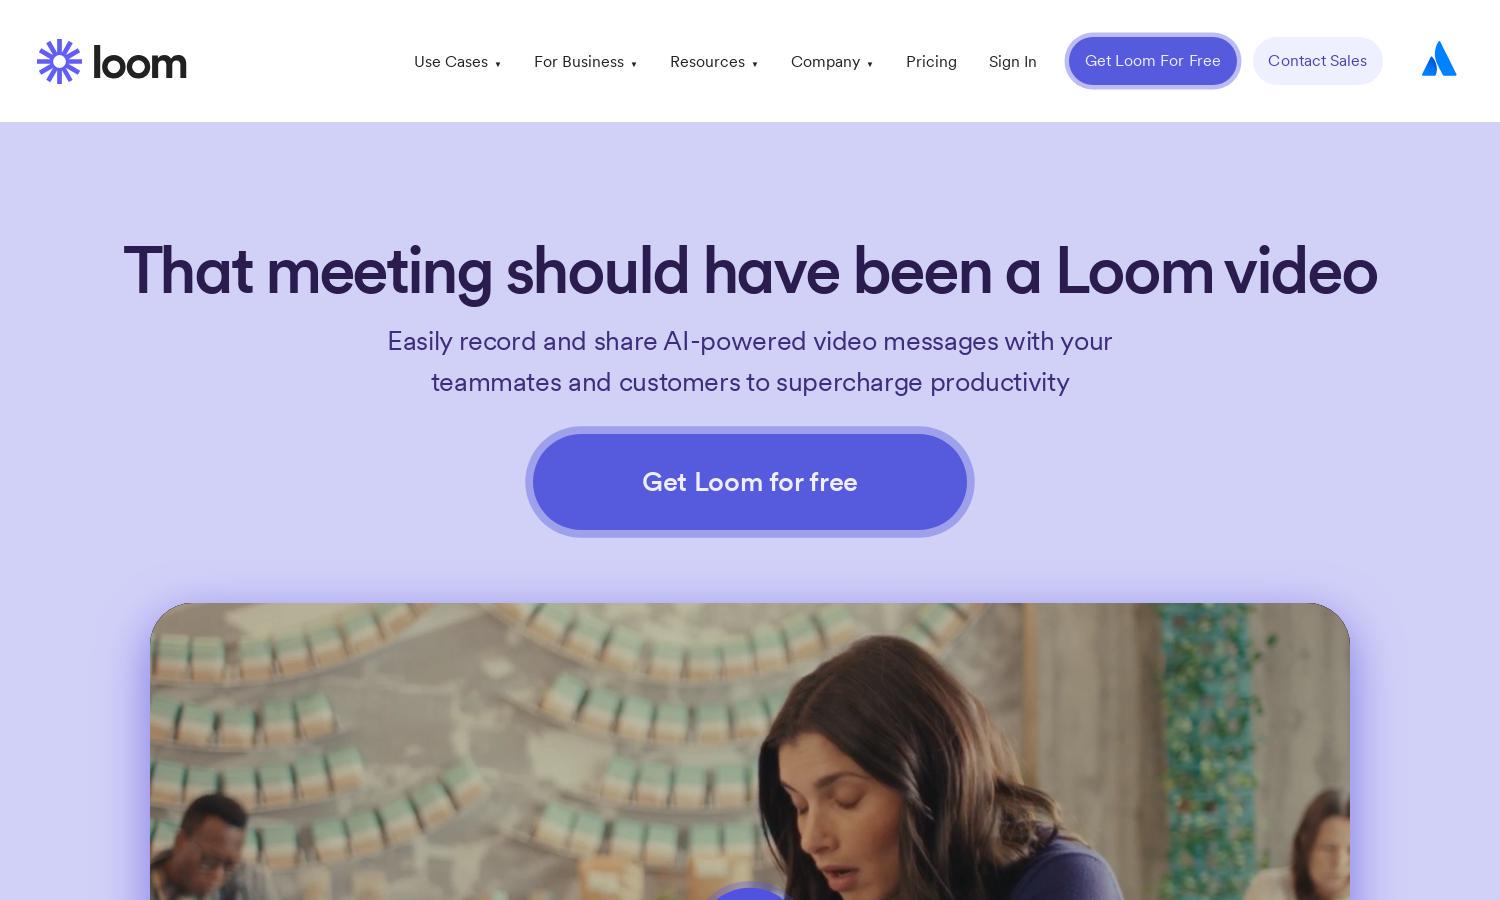Expand the For Business dropdown arrow
Viewport: 1500px width, 900px height.
coord(634,64)
